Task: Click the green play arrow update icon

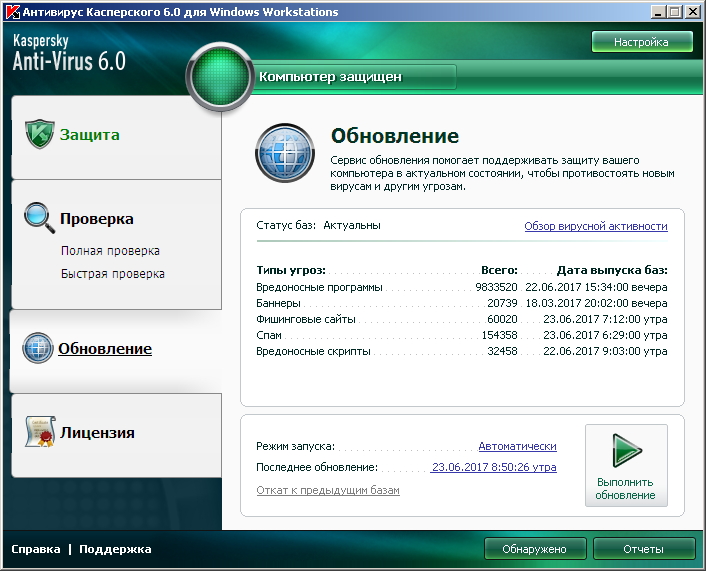Action: pyautogui.click(x=626, y=453)
